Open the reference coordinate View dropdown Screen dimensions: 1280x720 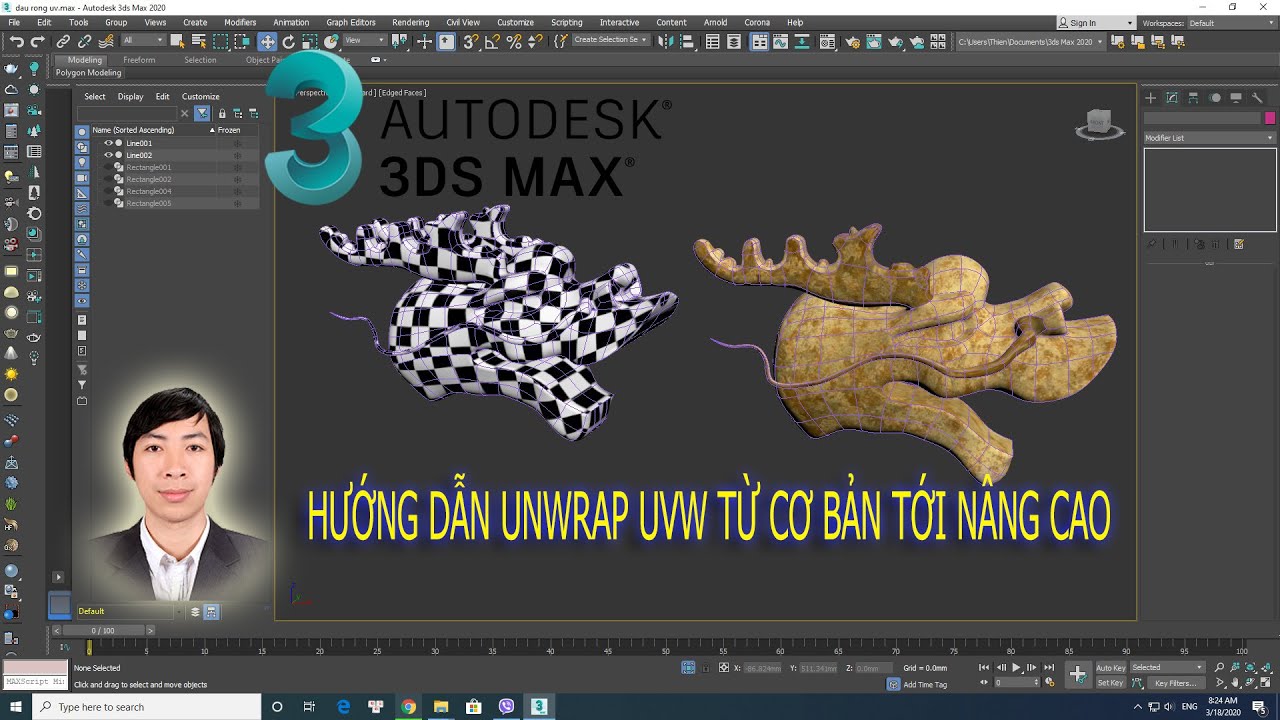pyautogui.click(x=364, y=41)
